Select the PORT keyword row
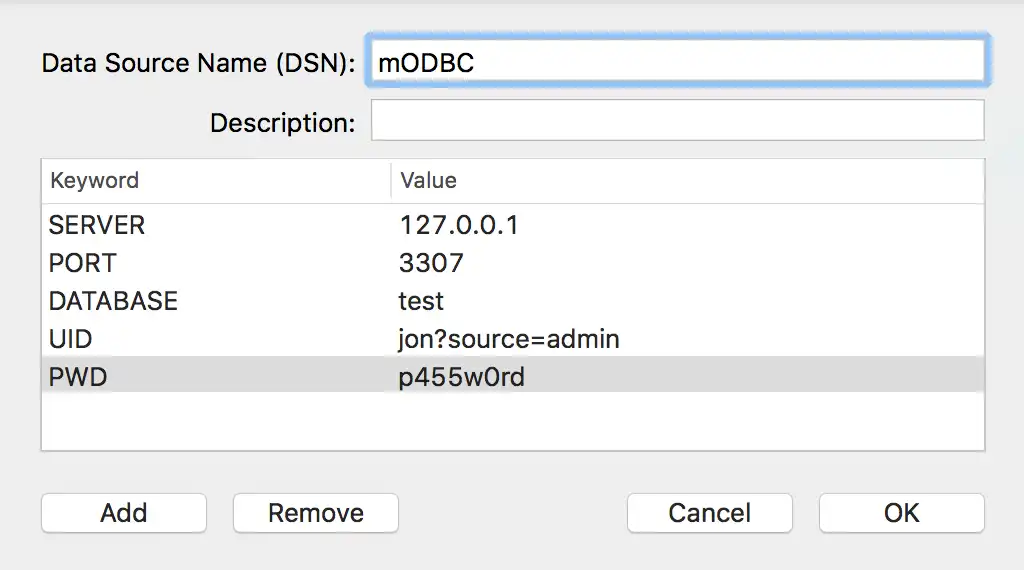Viewport: 1024px width, 570px height. coord(83,263)
